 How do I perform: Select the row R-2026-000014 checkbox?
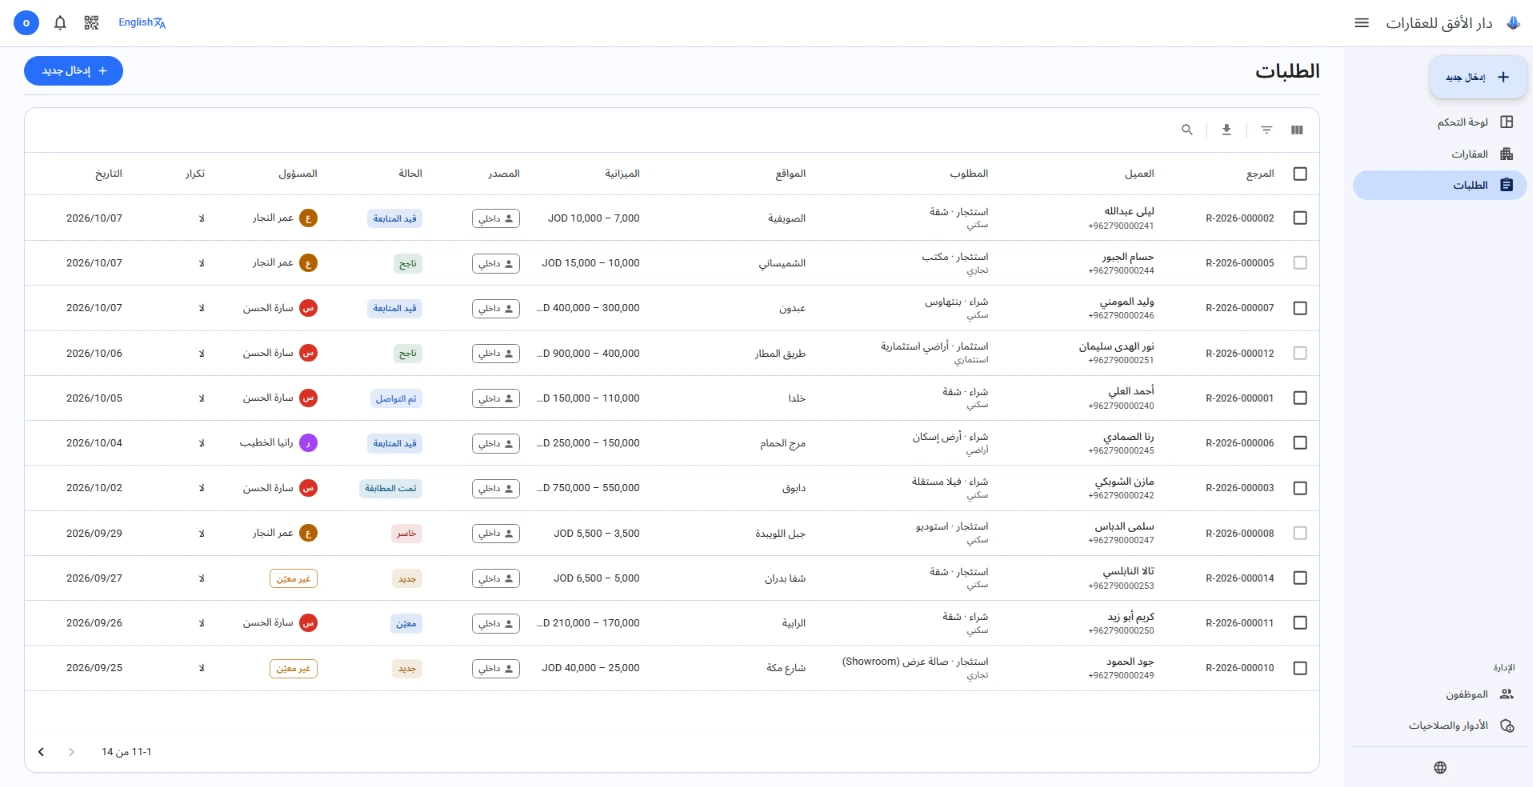[x=1300, y=578]
